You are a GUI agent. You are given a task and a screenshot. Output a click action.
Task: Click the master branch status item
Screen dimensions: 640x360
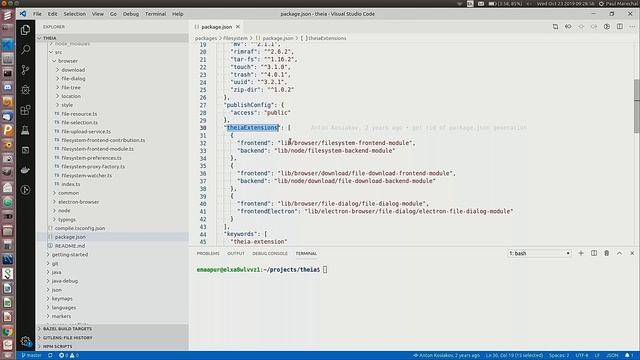pyautogui.click(x=31, y=356)
